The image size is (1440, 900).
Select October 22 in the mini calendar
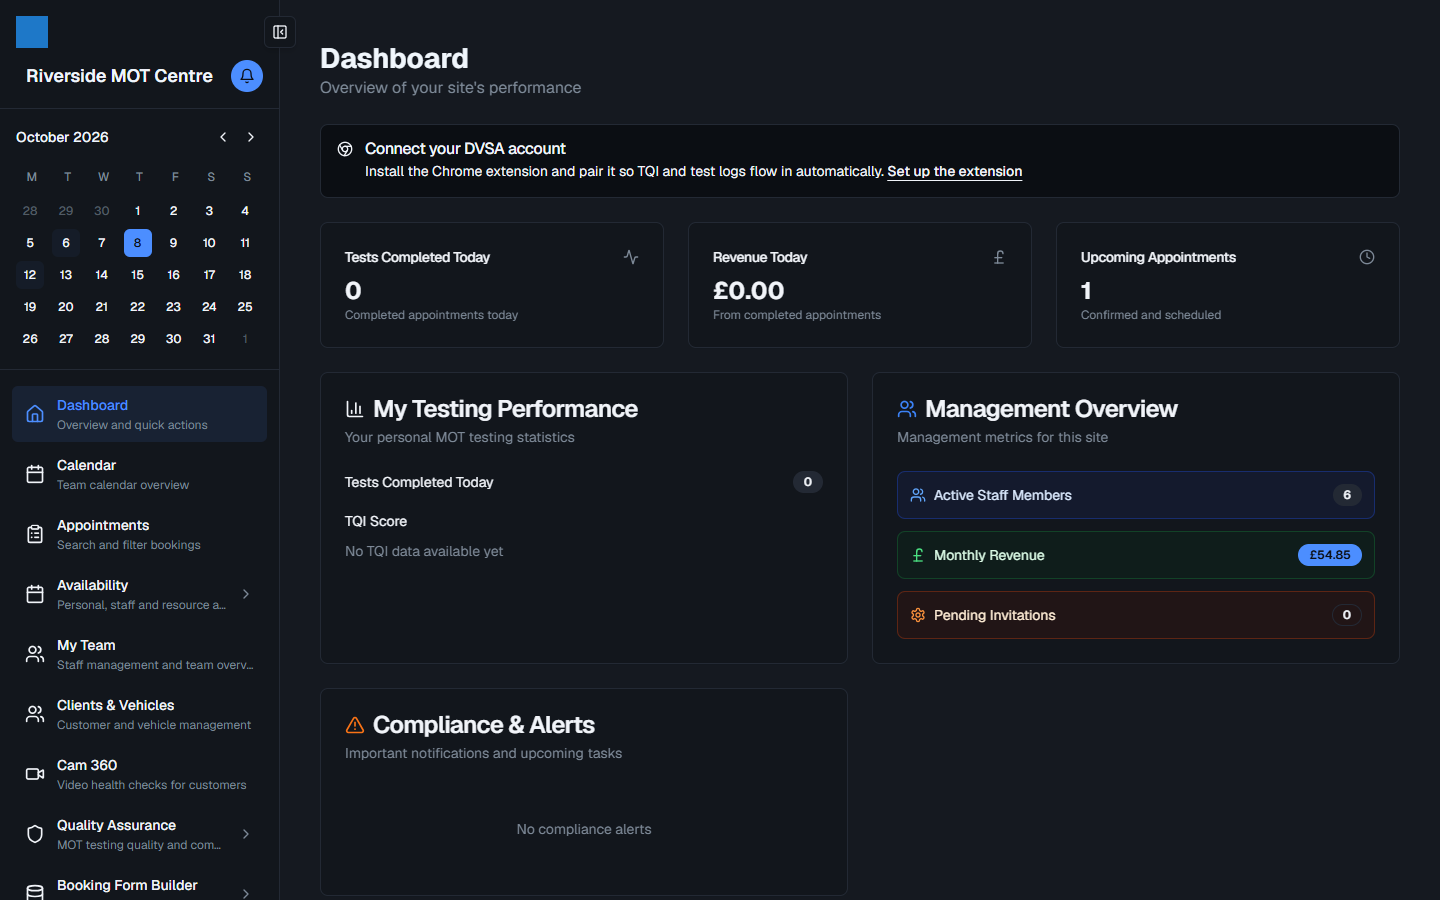click(138, 307)
